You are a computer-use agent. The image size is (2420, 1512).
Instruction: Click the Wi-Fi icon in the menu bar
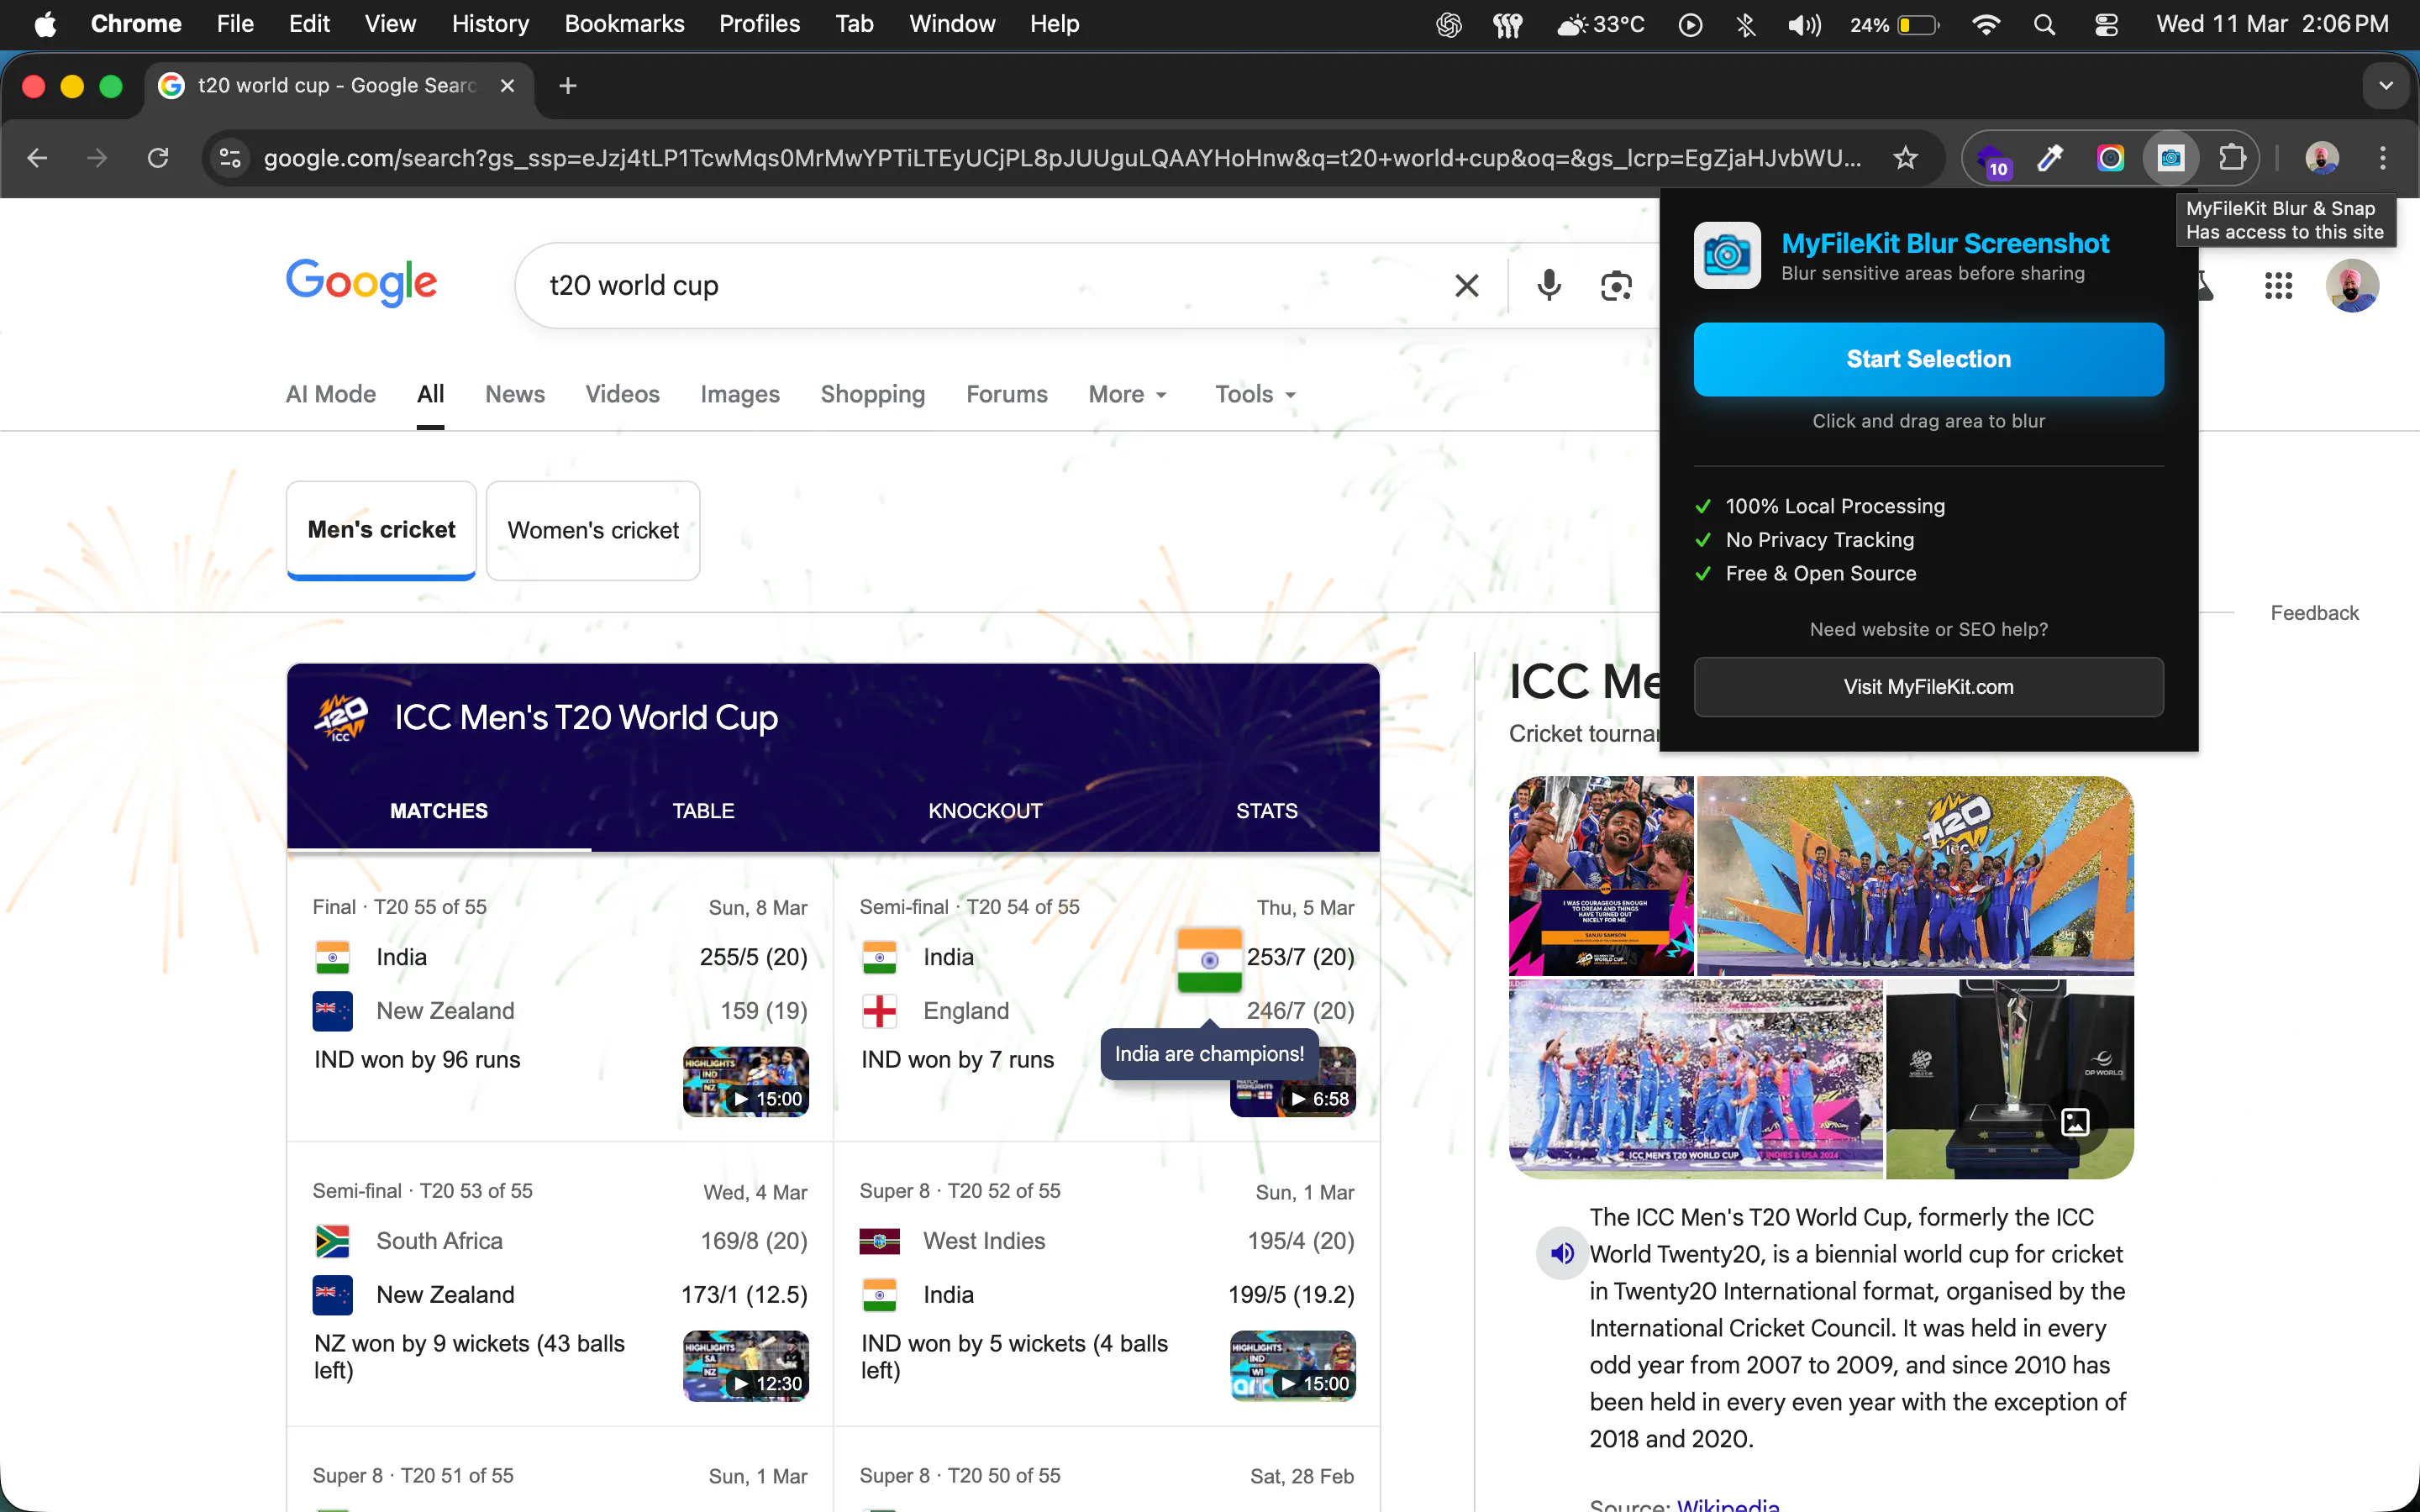pyautogui.click(x=1985, y=24)
